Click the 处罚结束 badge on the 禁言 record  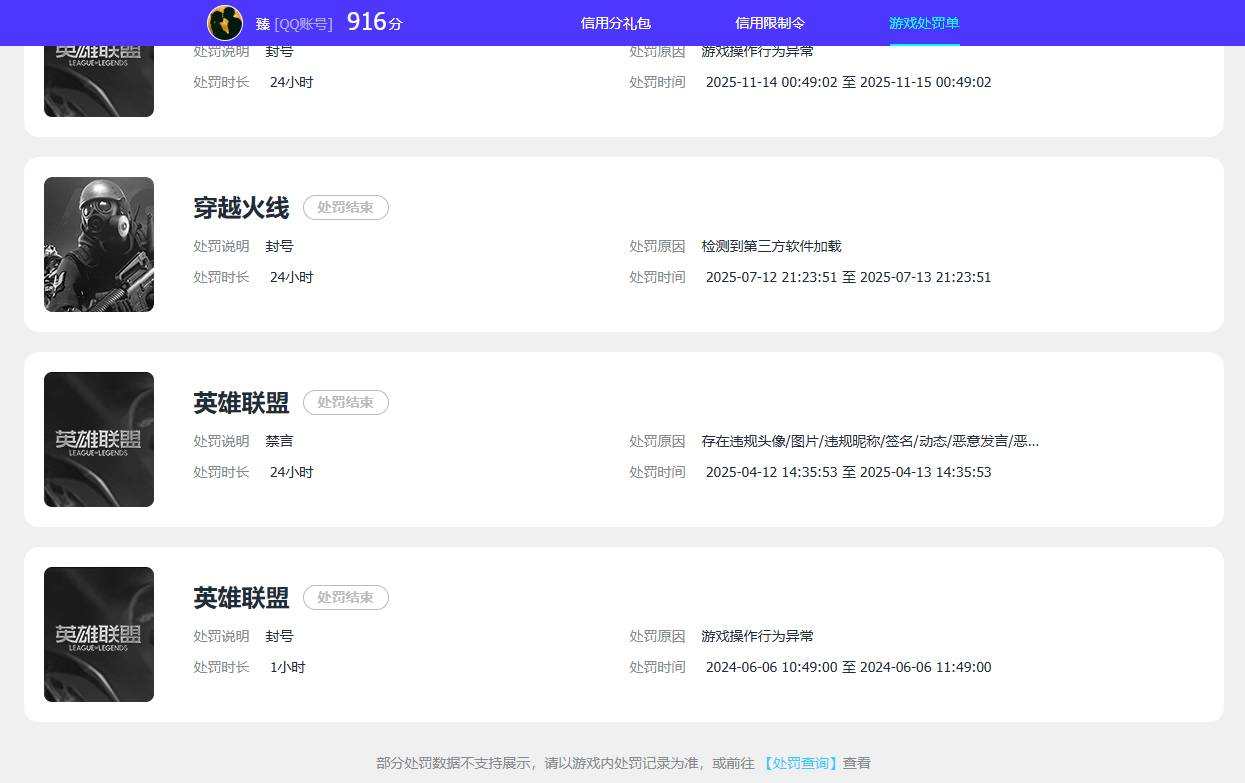346,403
